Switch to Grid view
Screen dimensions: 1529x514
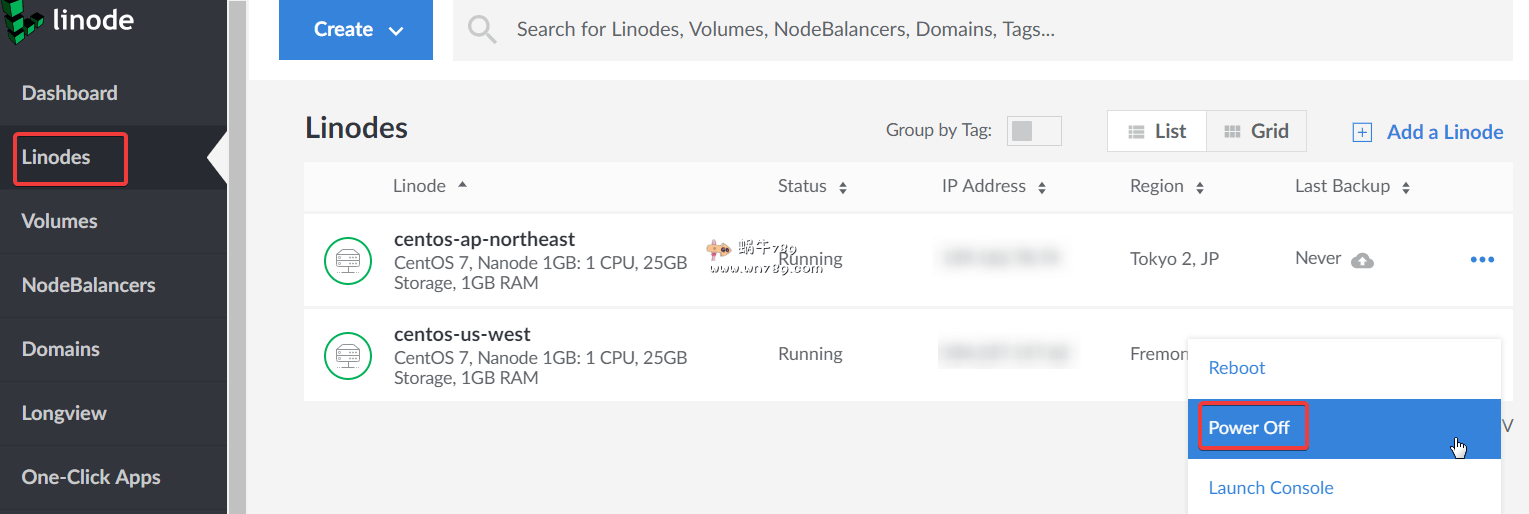coord(1256,131)
